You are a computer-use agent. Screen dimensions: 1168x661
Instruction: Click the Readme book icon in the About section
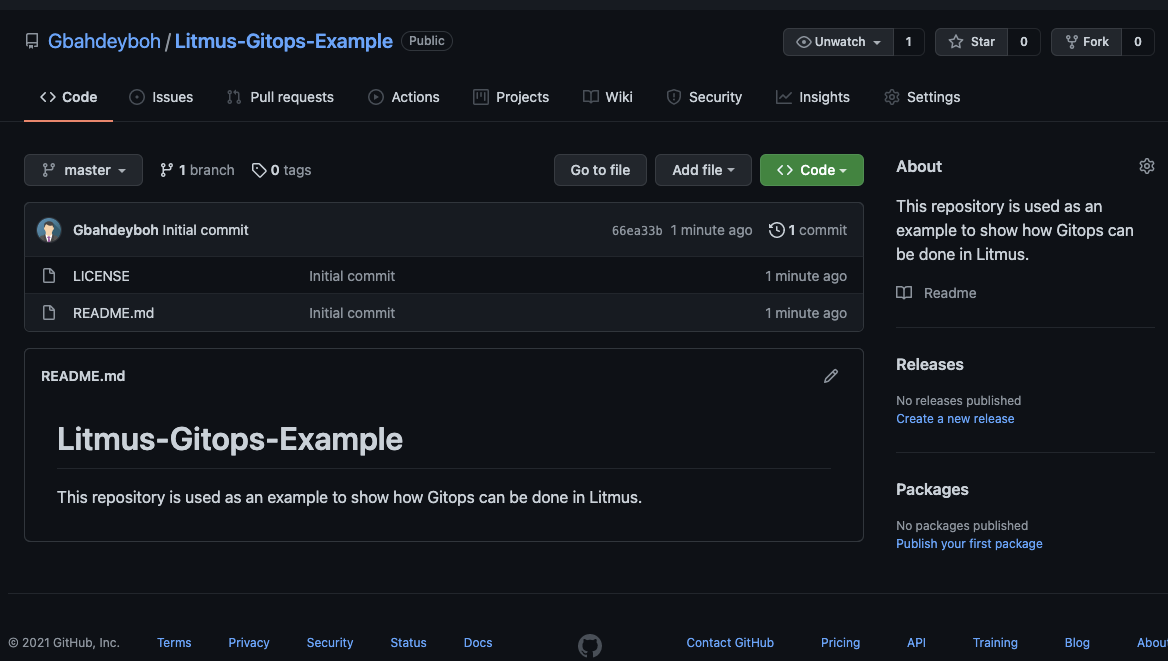click(x=904, y=293)
